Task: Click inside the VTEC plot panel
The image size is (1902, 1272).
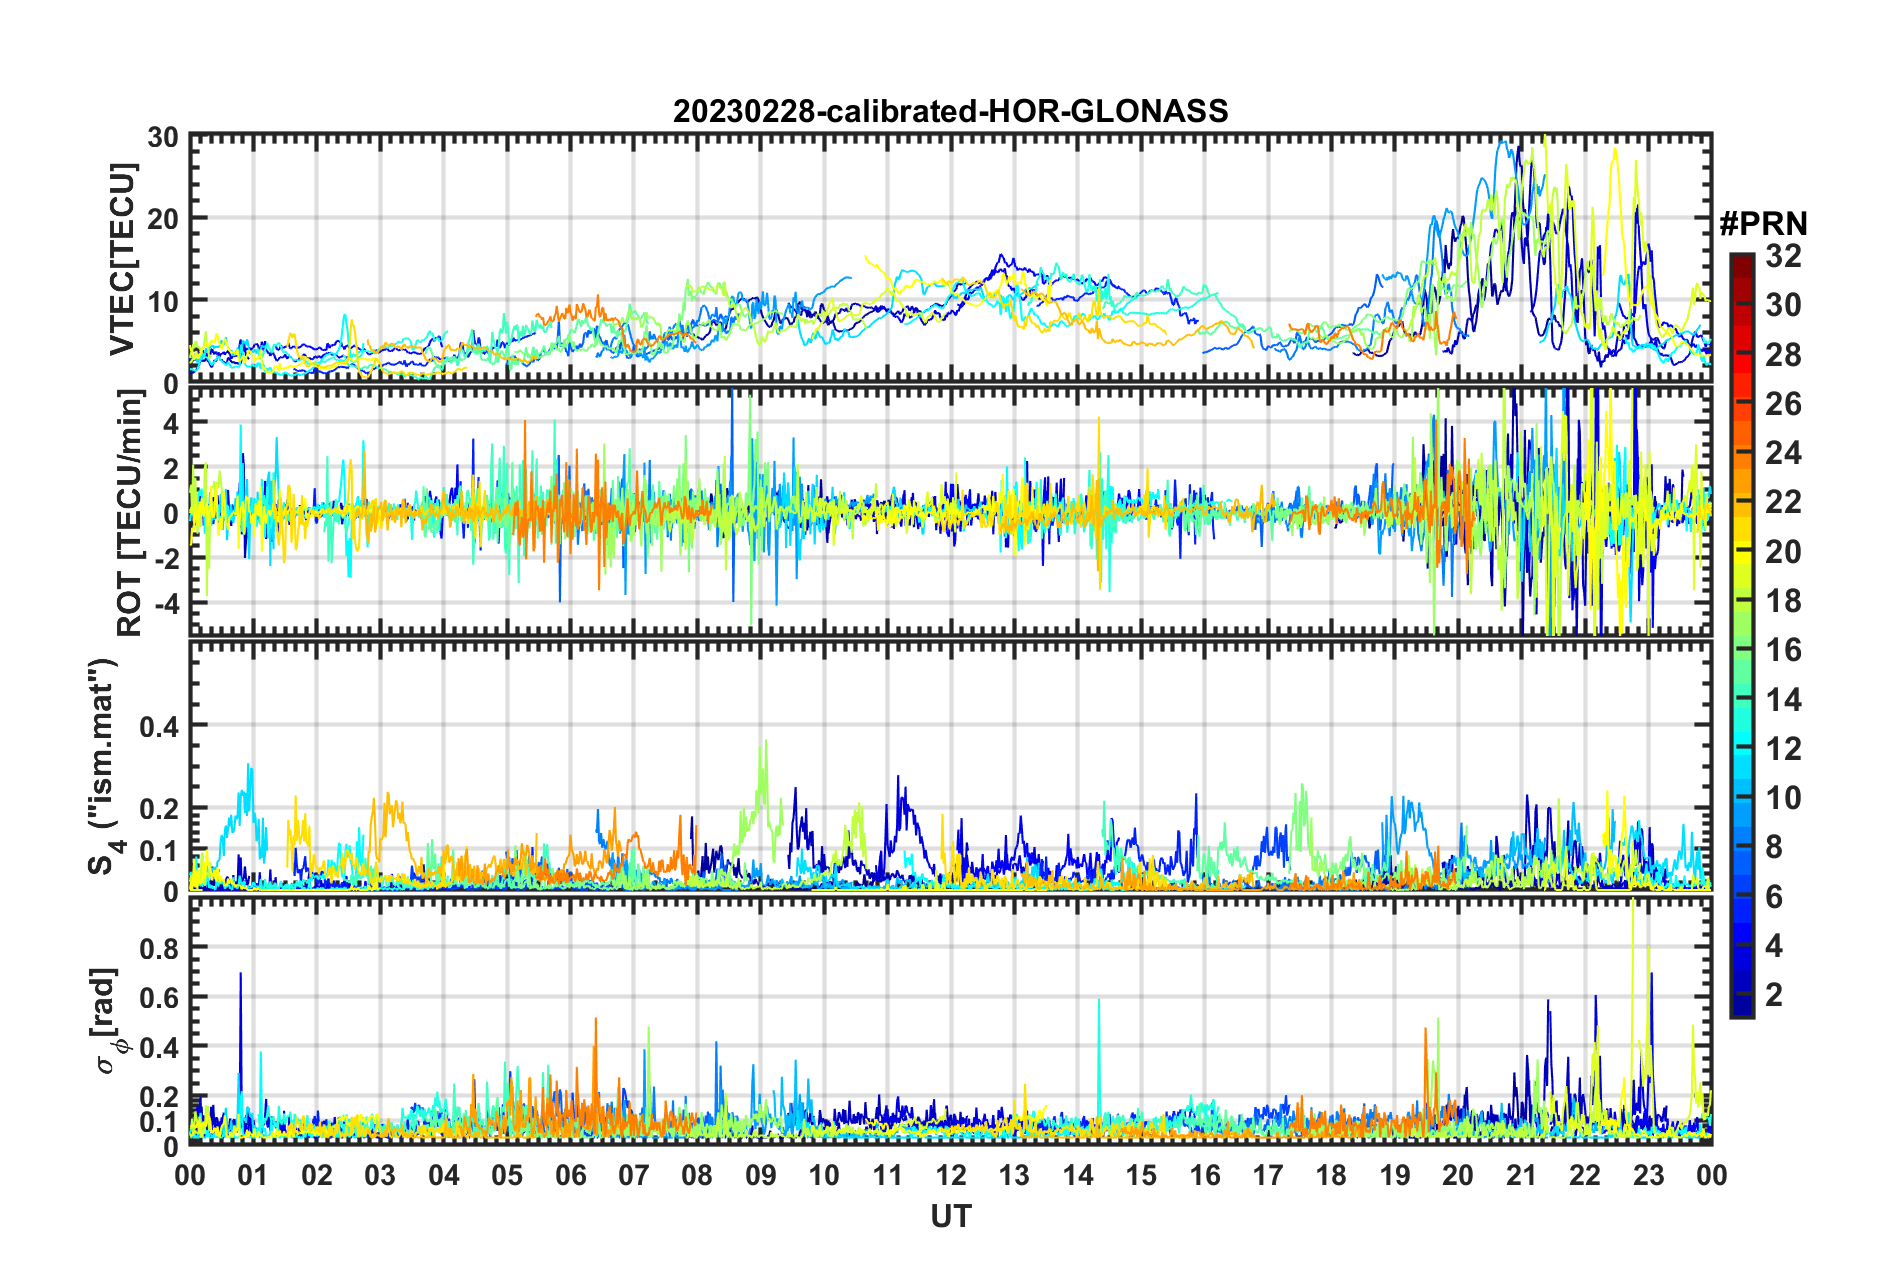Action: pyautogui.click(x=950, y=259)
